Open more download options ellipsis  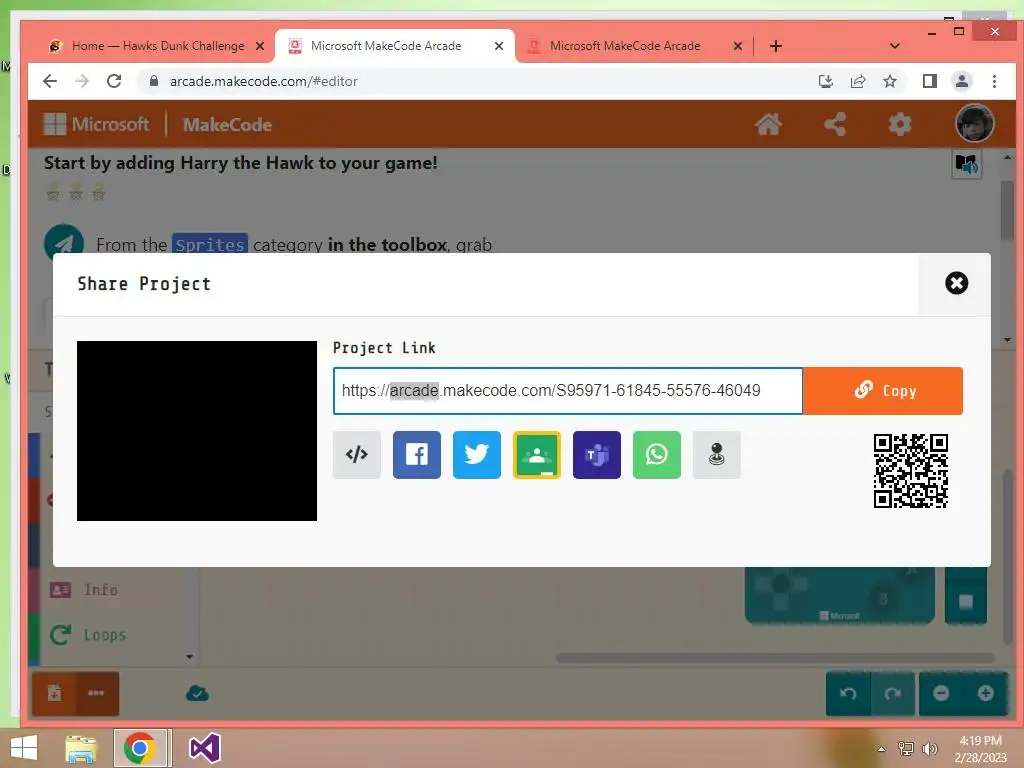tap(97, 693)
